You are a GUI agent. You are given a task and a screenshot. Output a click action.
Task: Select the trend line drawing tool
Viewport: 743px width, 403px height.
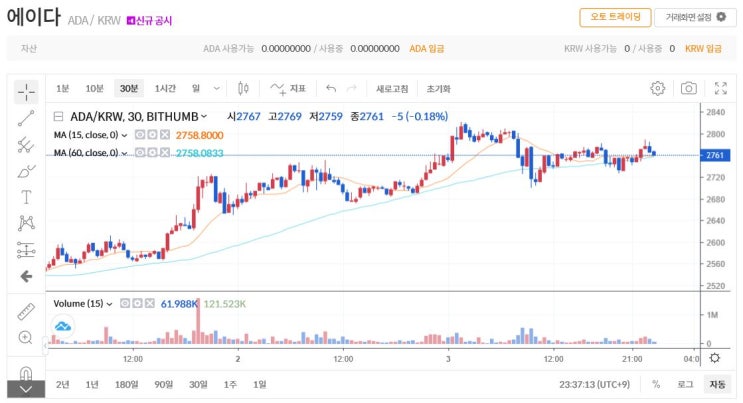26,119
